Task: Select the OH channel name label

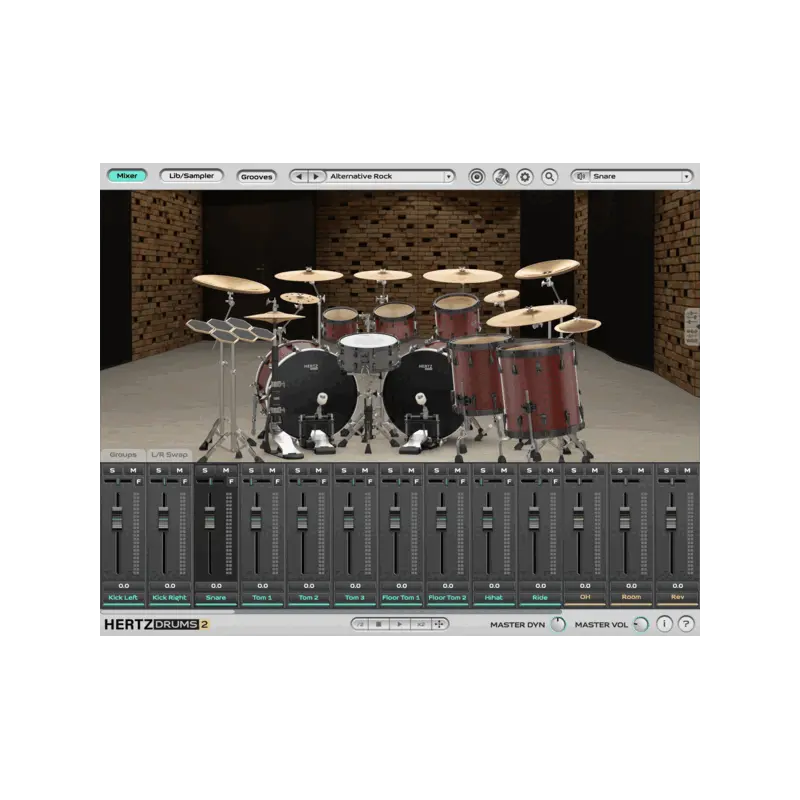Action: [585, 597]
